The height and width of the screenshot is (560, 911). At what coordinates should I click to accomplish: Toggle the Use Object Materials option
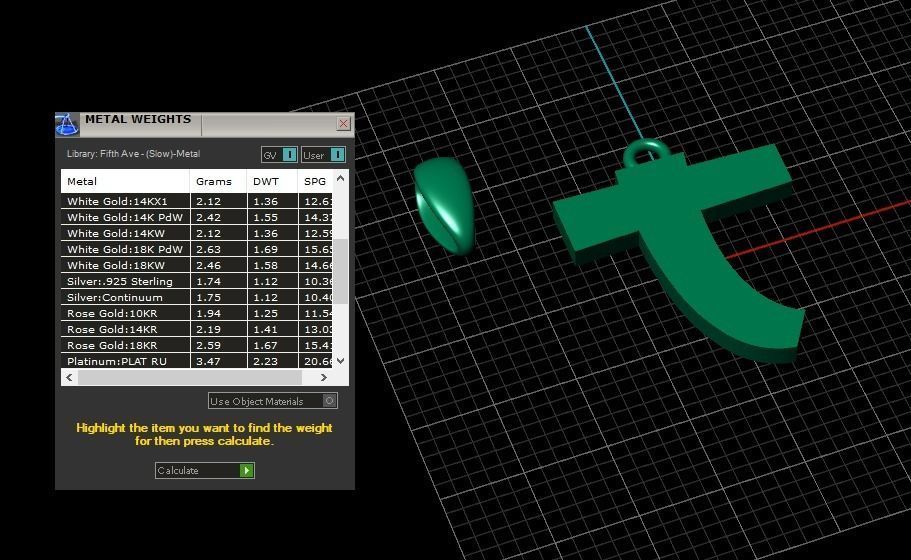pyautogui.click(x=272, y=401)
